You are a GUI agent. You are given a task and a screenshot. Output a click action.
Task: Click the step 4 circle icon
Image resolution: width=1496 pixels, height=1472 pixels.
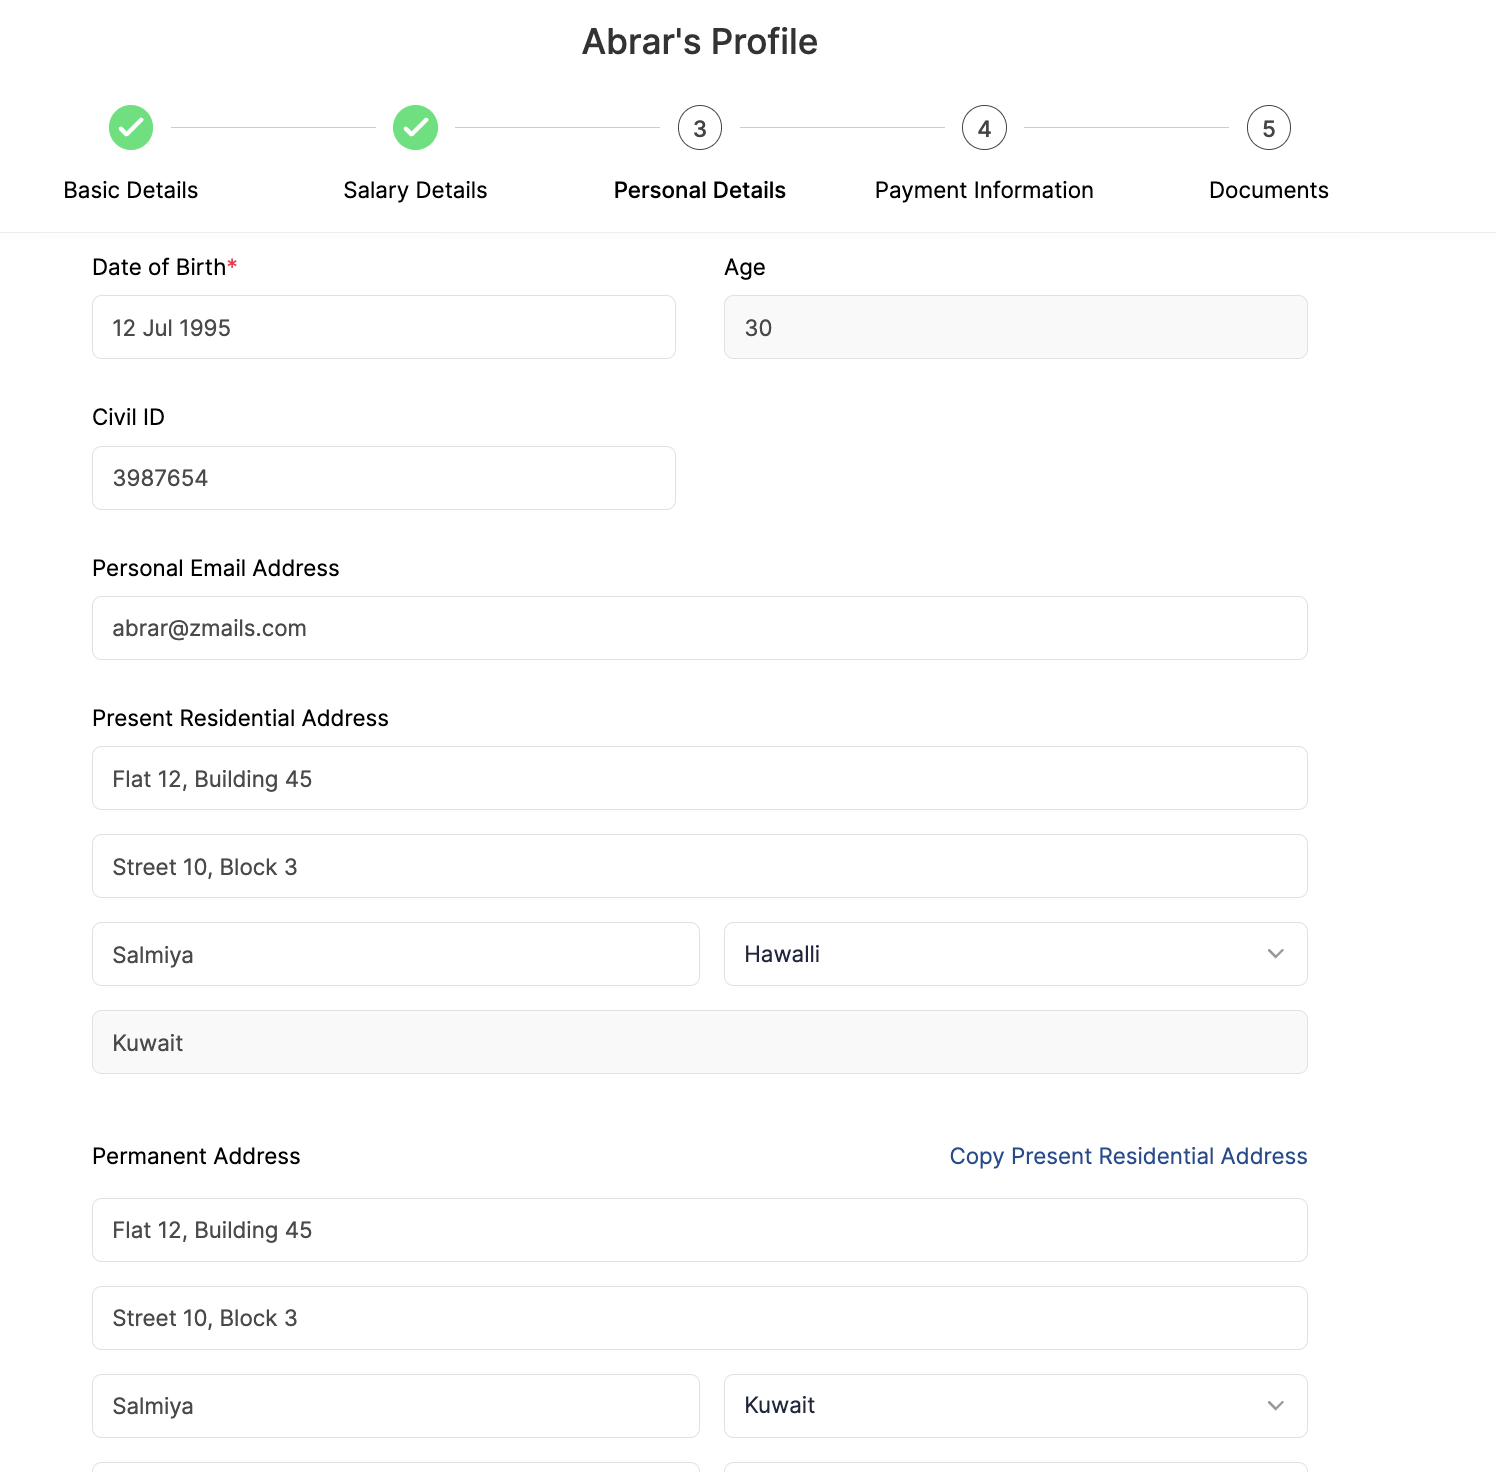[x=984, y=128]
